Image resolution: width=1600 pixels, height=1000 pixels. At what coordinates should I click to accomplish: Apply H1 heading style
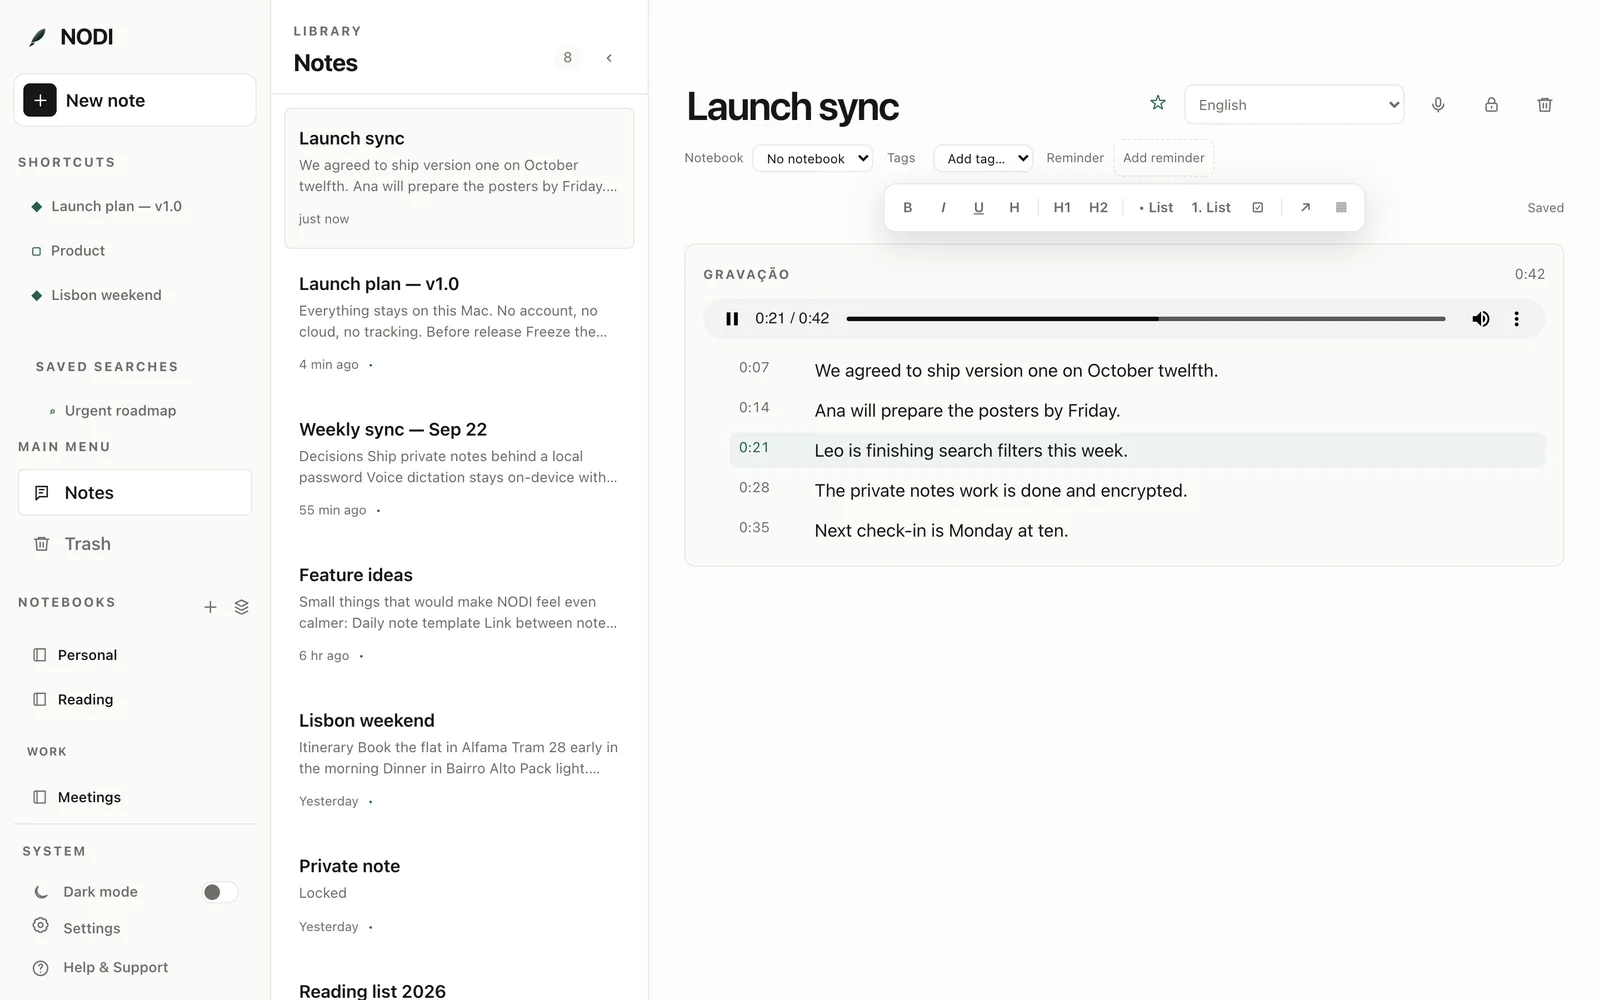tap(1062, 208)
